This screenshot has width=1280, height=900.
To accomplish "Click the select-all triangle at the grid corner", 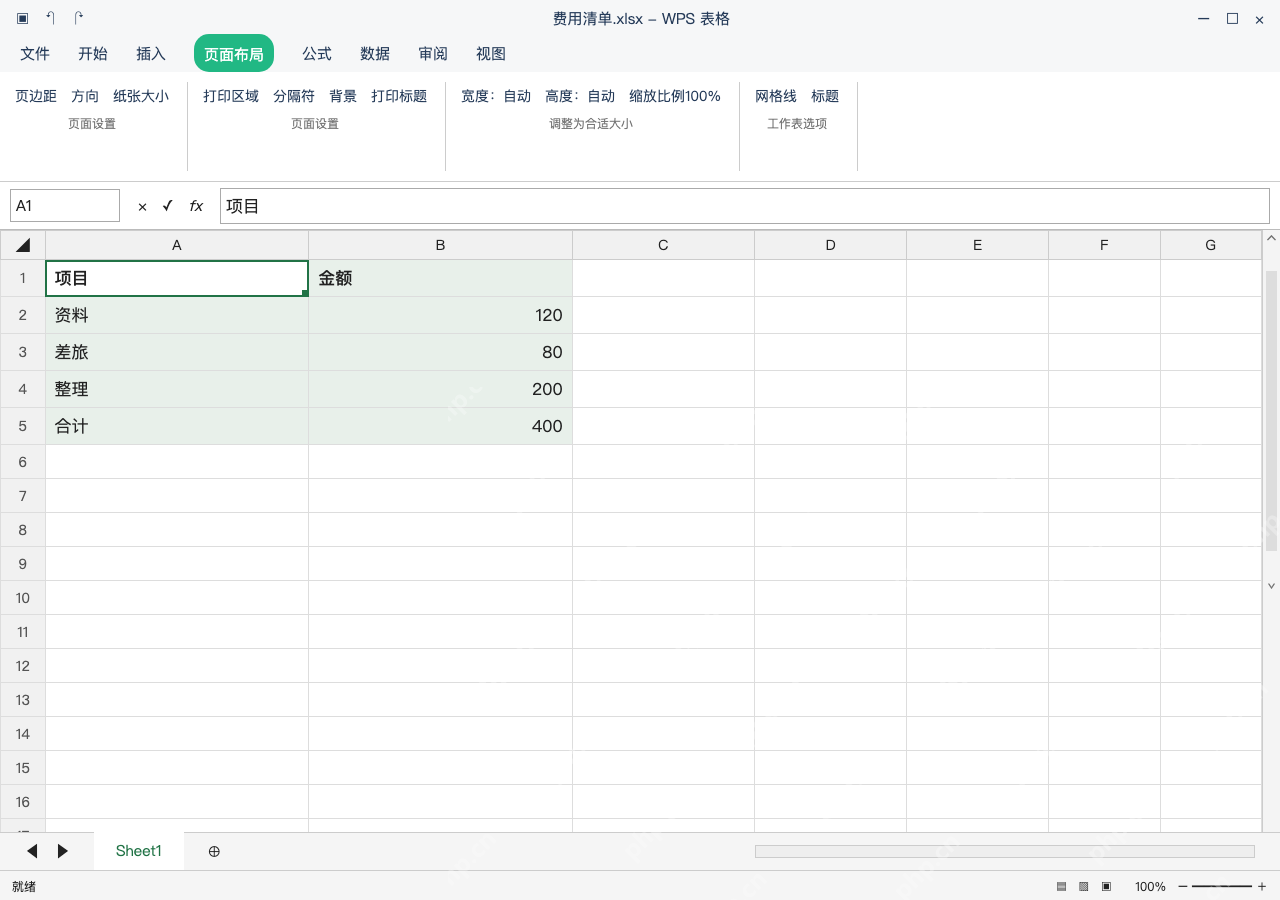I will pos(23,245).
